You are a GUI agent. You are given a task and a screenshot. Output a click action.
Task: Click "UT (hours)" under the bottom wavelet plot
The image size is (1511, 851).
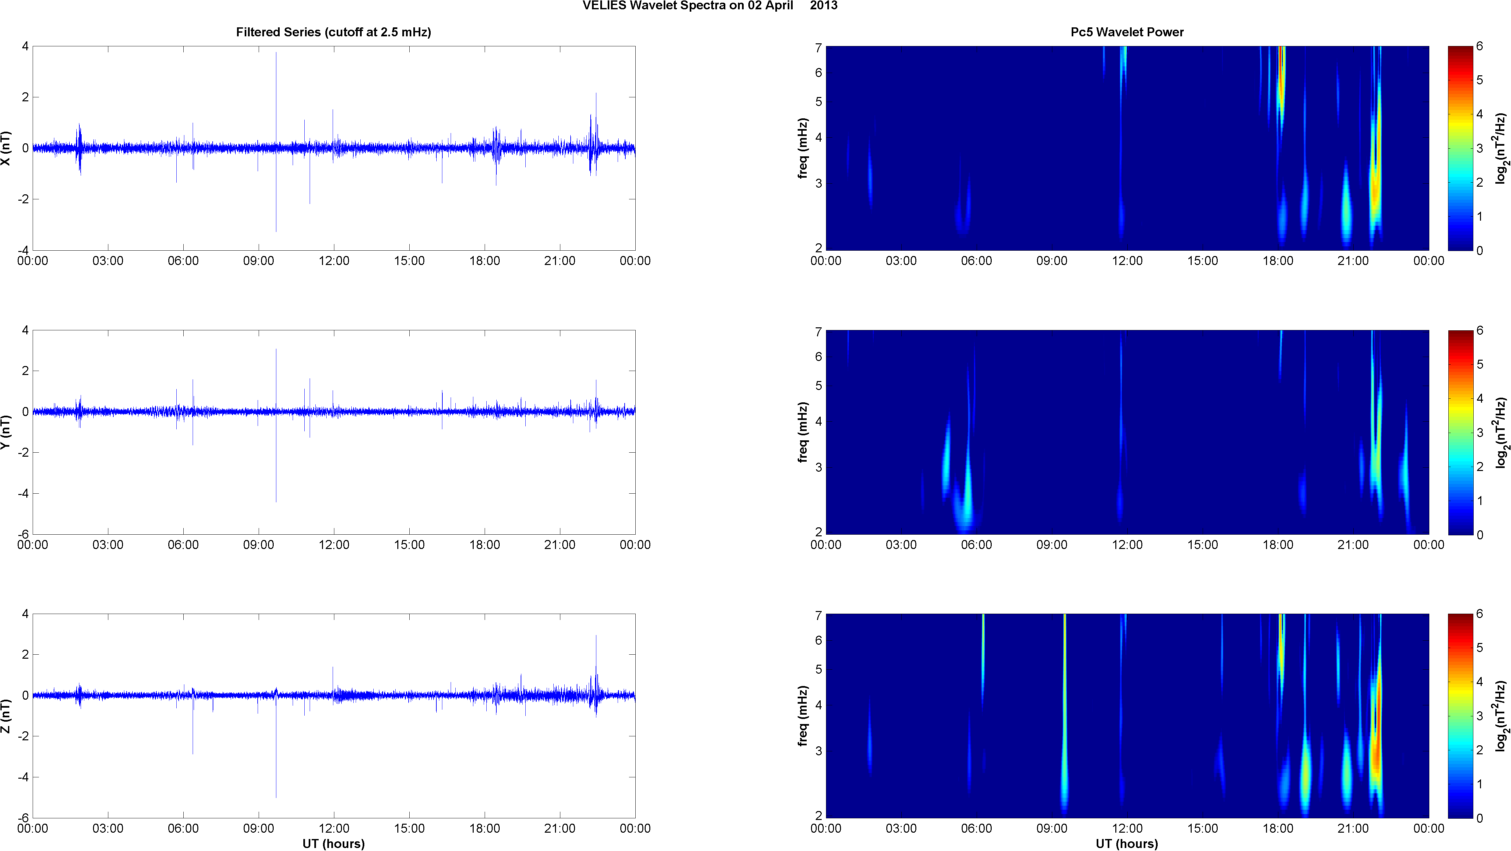click(1127, 843)
